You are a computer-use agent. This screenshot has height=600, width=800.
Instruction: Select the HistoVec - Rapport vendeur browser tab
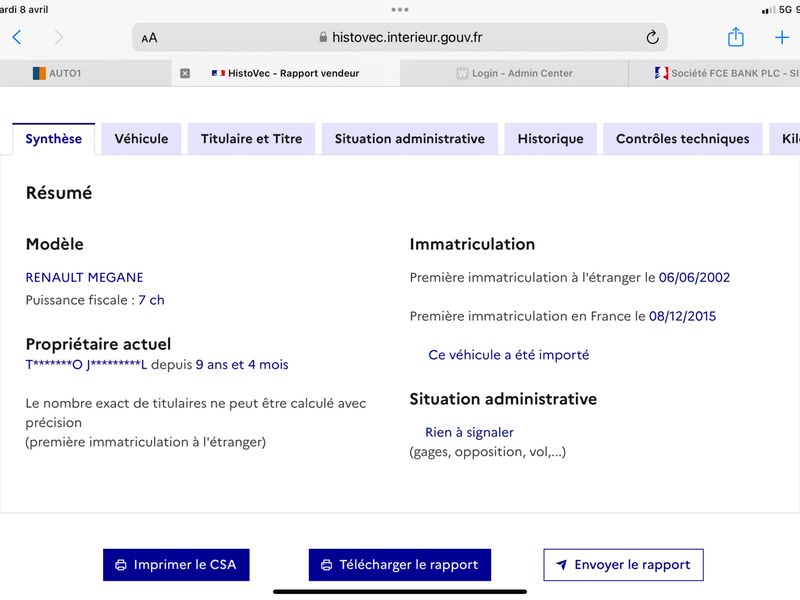[x=286, y=73]
